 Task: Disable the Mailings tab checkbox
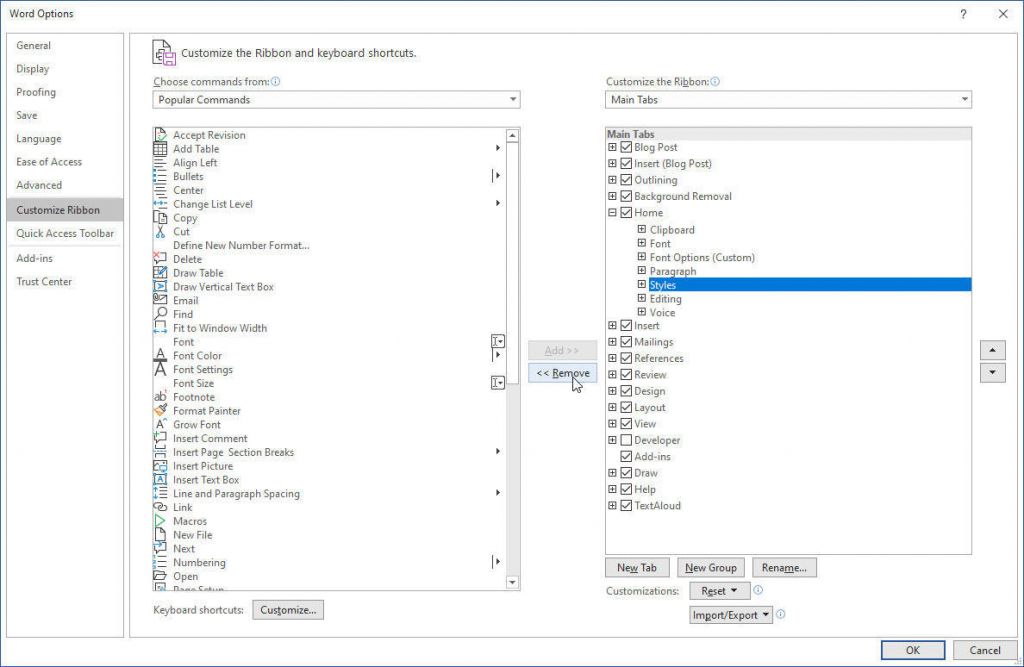click(624, 342)
